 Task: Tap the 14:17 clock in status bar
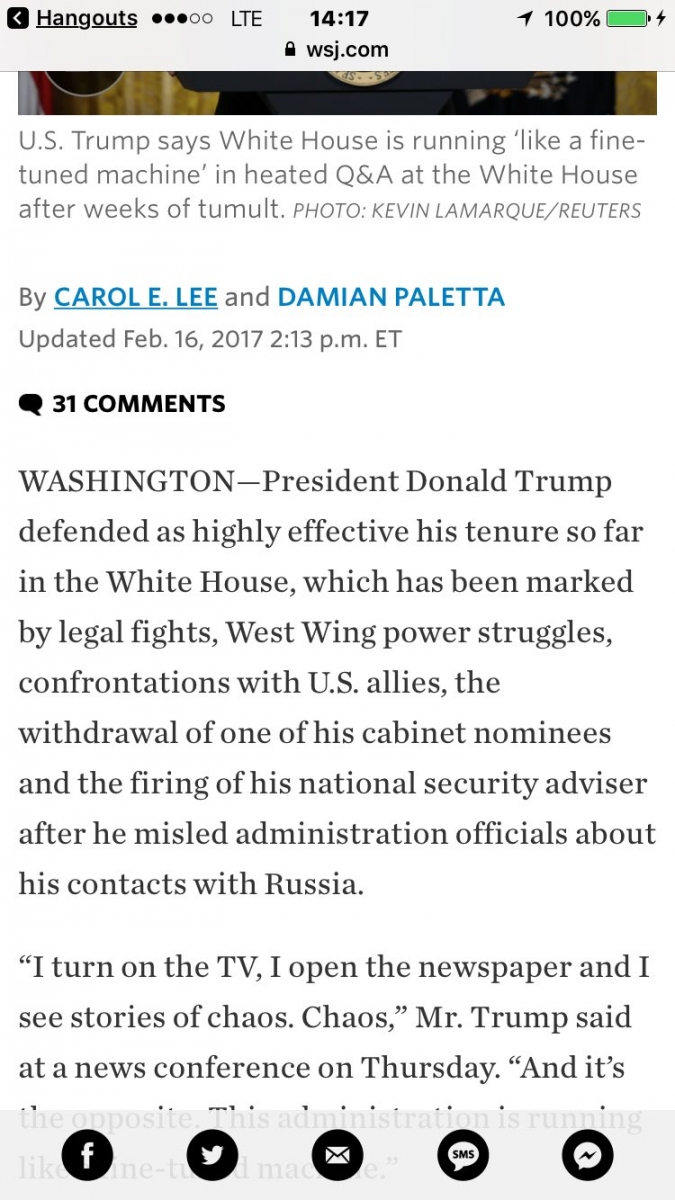point(339,18)
